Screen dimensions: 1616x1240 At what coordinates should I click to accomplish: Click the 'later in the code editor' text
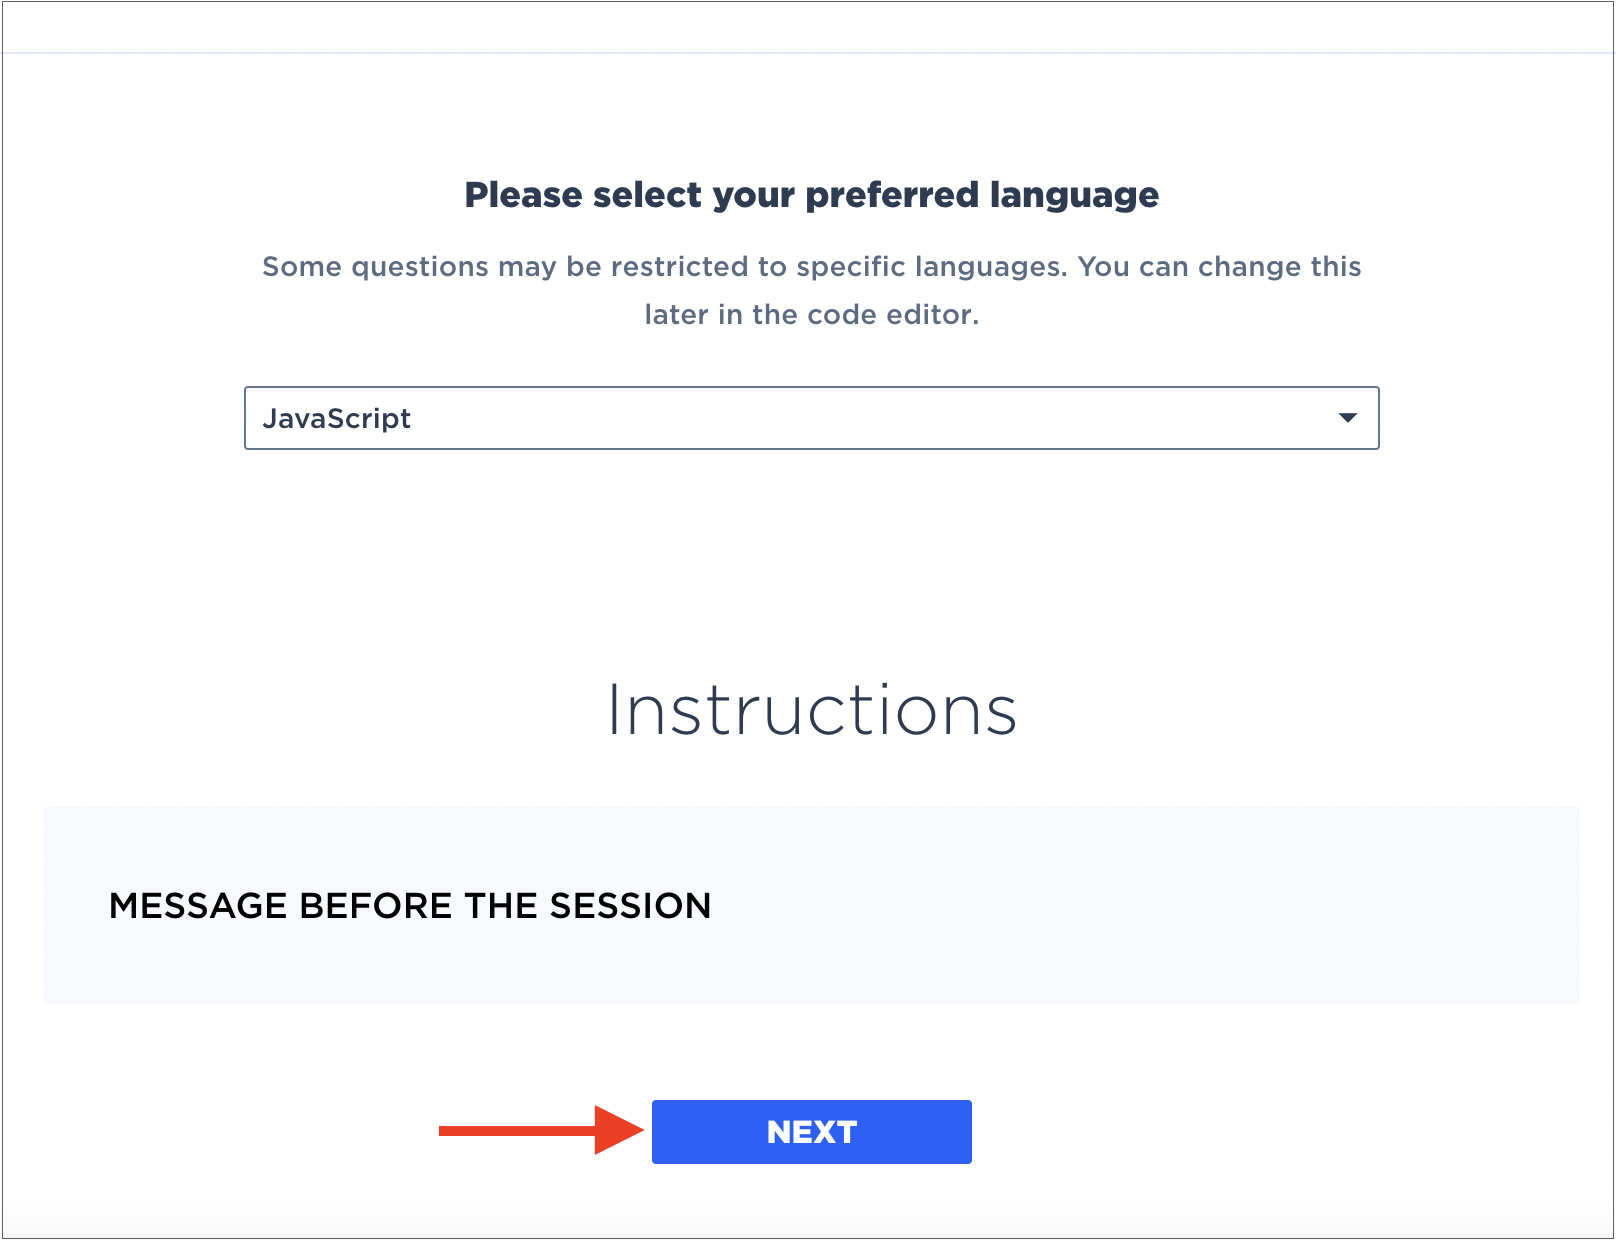coord(811,314)
